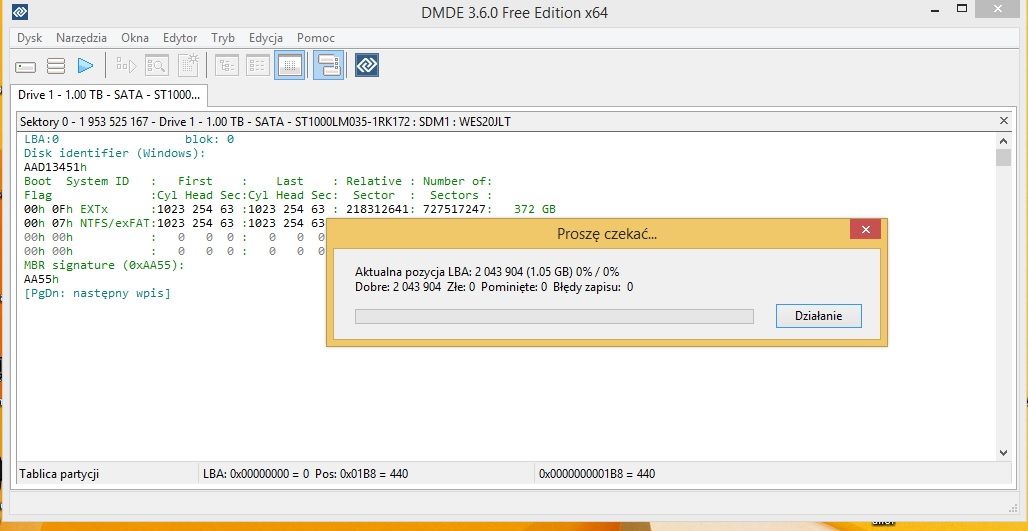Screen dimensions: 1028x531
Task: Click the Błędy zapisu: 0 counter
Action: pos(593,286)
